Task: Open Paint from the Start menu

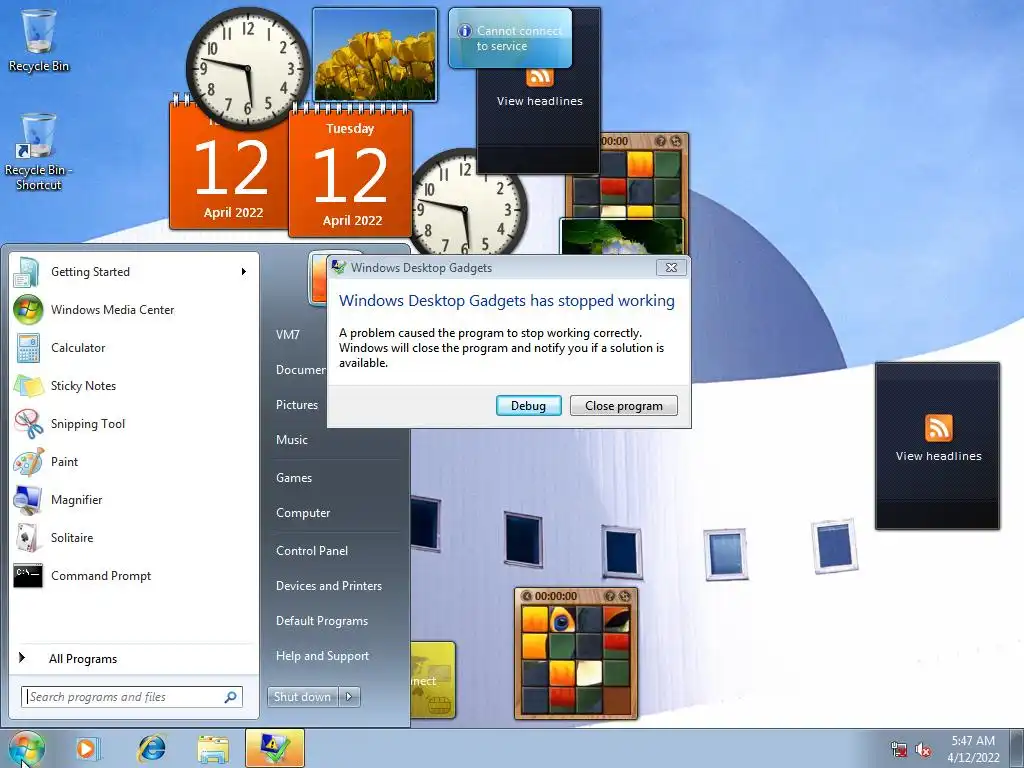Action: [x=134, y=461]
